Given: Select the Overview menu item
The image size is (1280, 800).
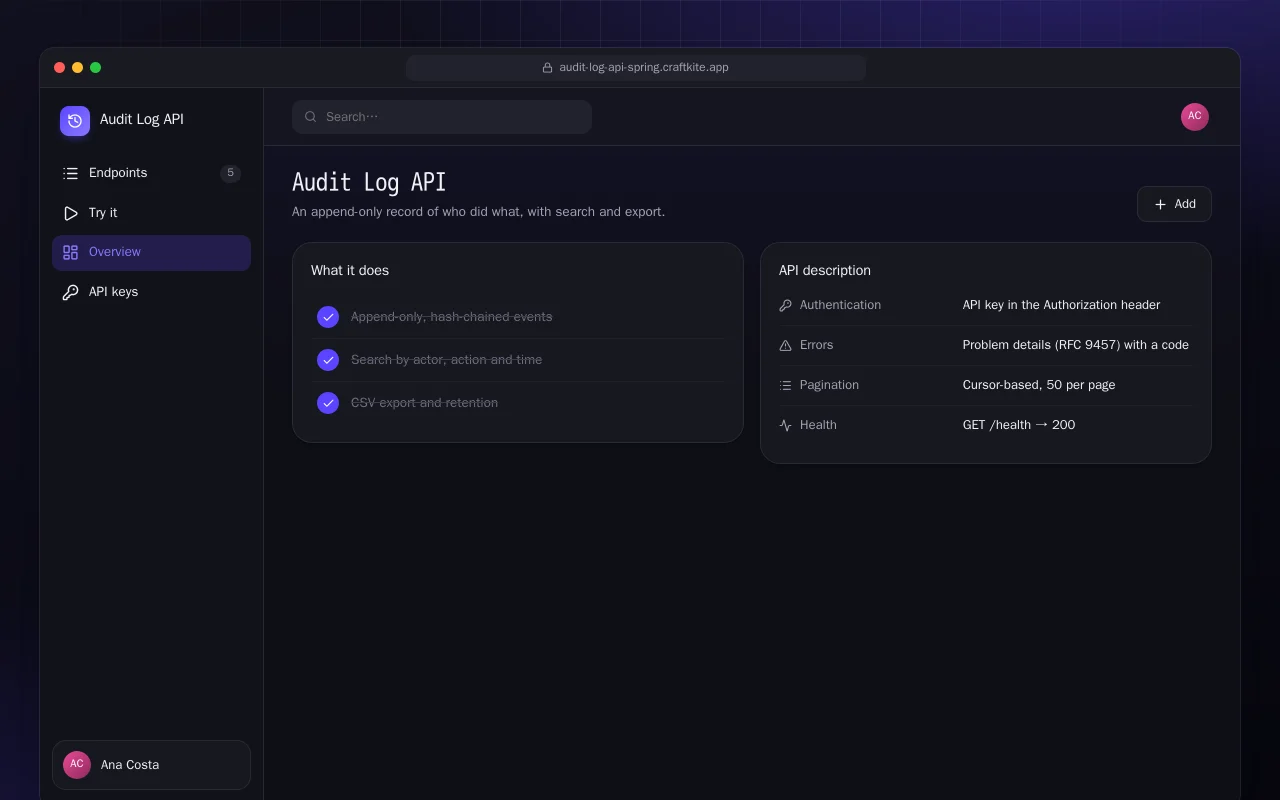Looking at the screenshot, I should (151, 253).
